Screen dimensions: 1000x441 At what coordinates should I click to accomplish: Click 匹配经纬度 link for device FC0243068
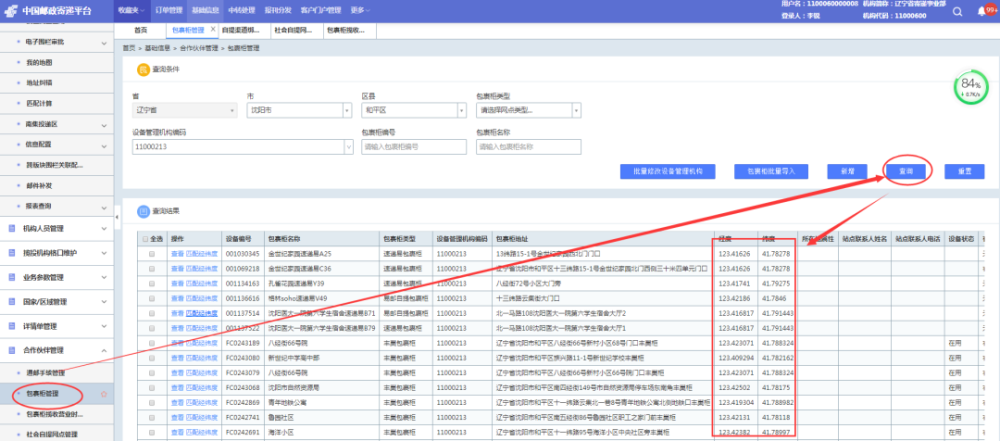pyautogui.click(x=202, y=388)
